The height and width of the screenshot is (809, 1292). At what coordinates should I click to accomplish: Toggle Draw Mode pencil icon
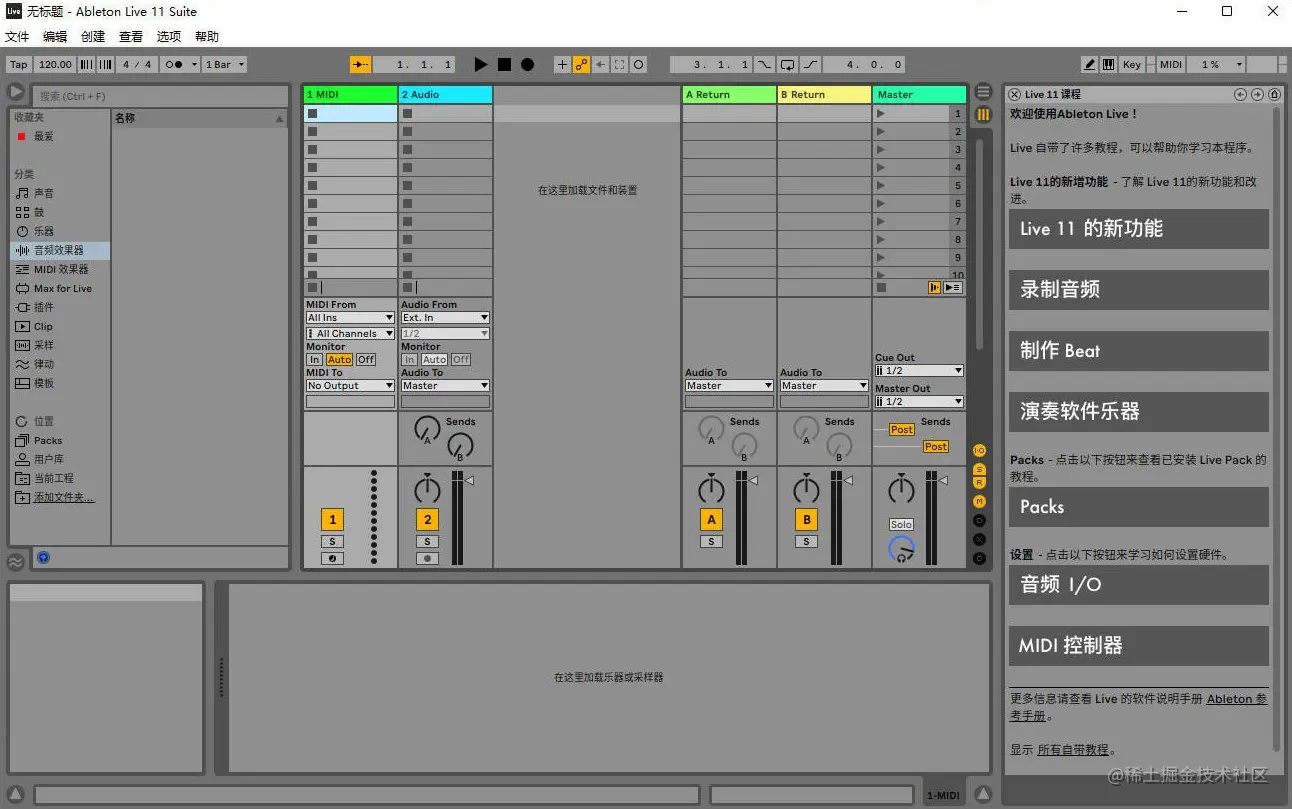[x=1090, y=64]
